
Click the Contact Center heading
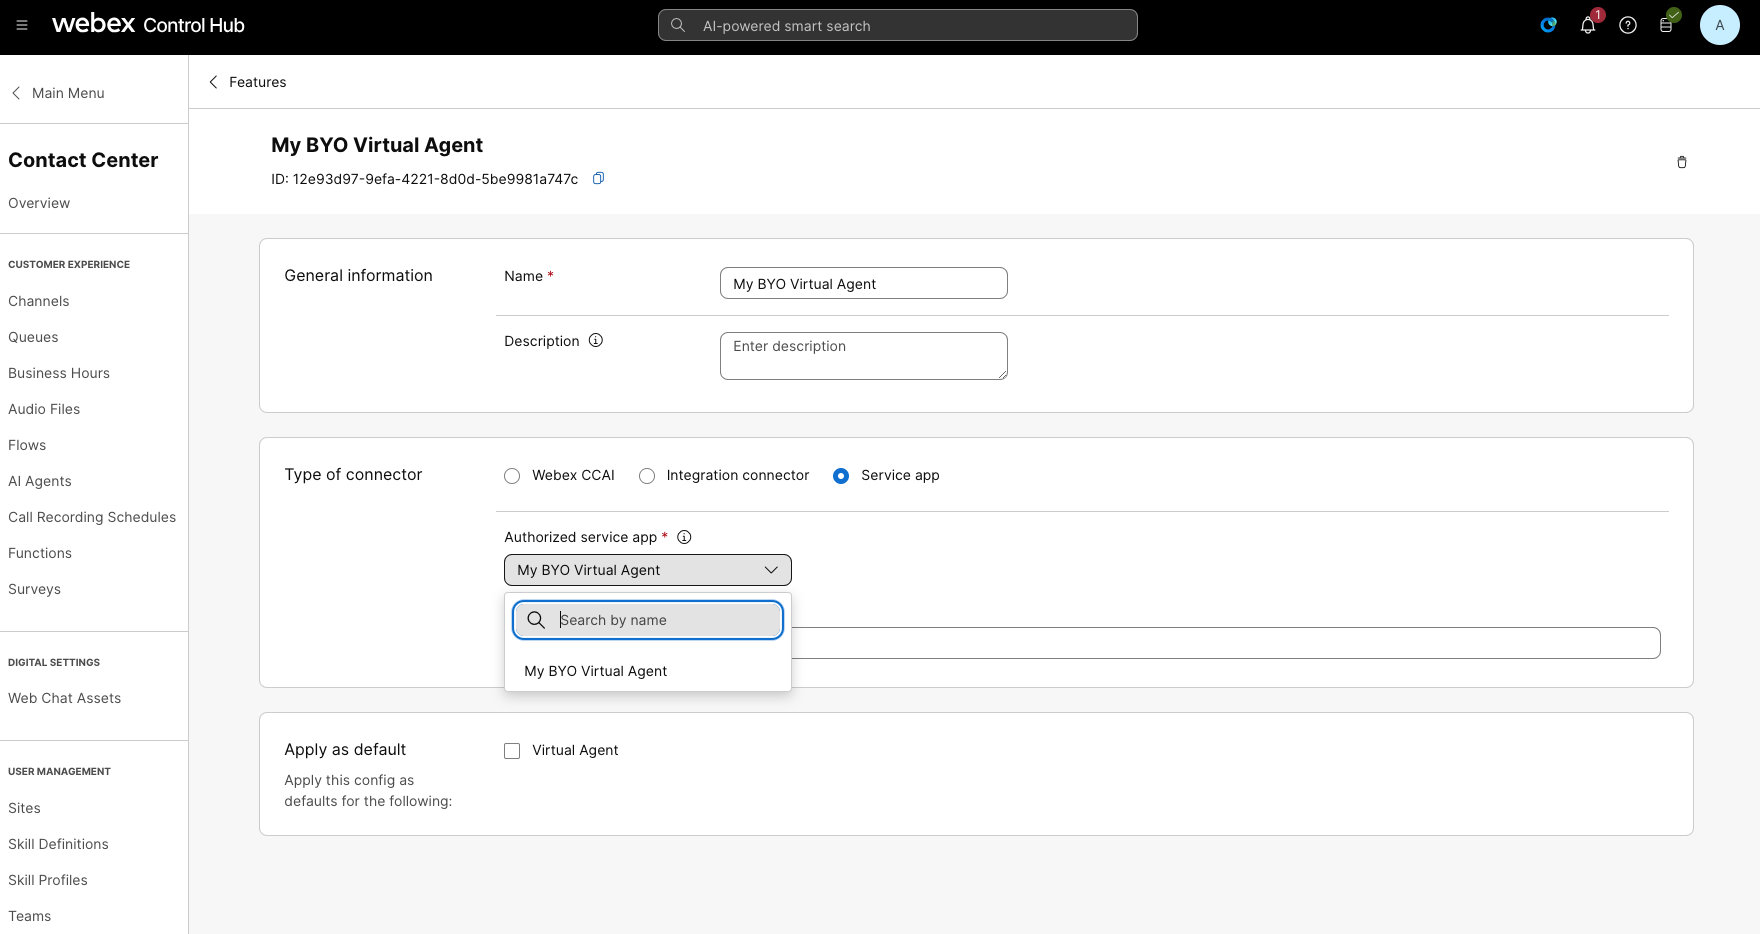click(83, 160)
